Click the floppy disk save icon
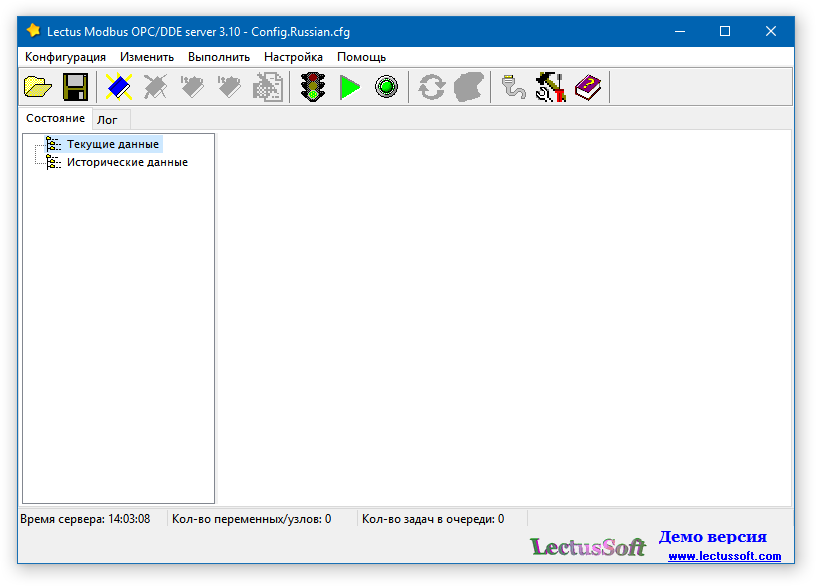This screenshot has width=816, height=586. tap(76, 87)
